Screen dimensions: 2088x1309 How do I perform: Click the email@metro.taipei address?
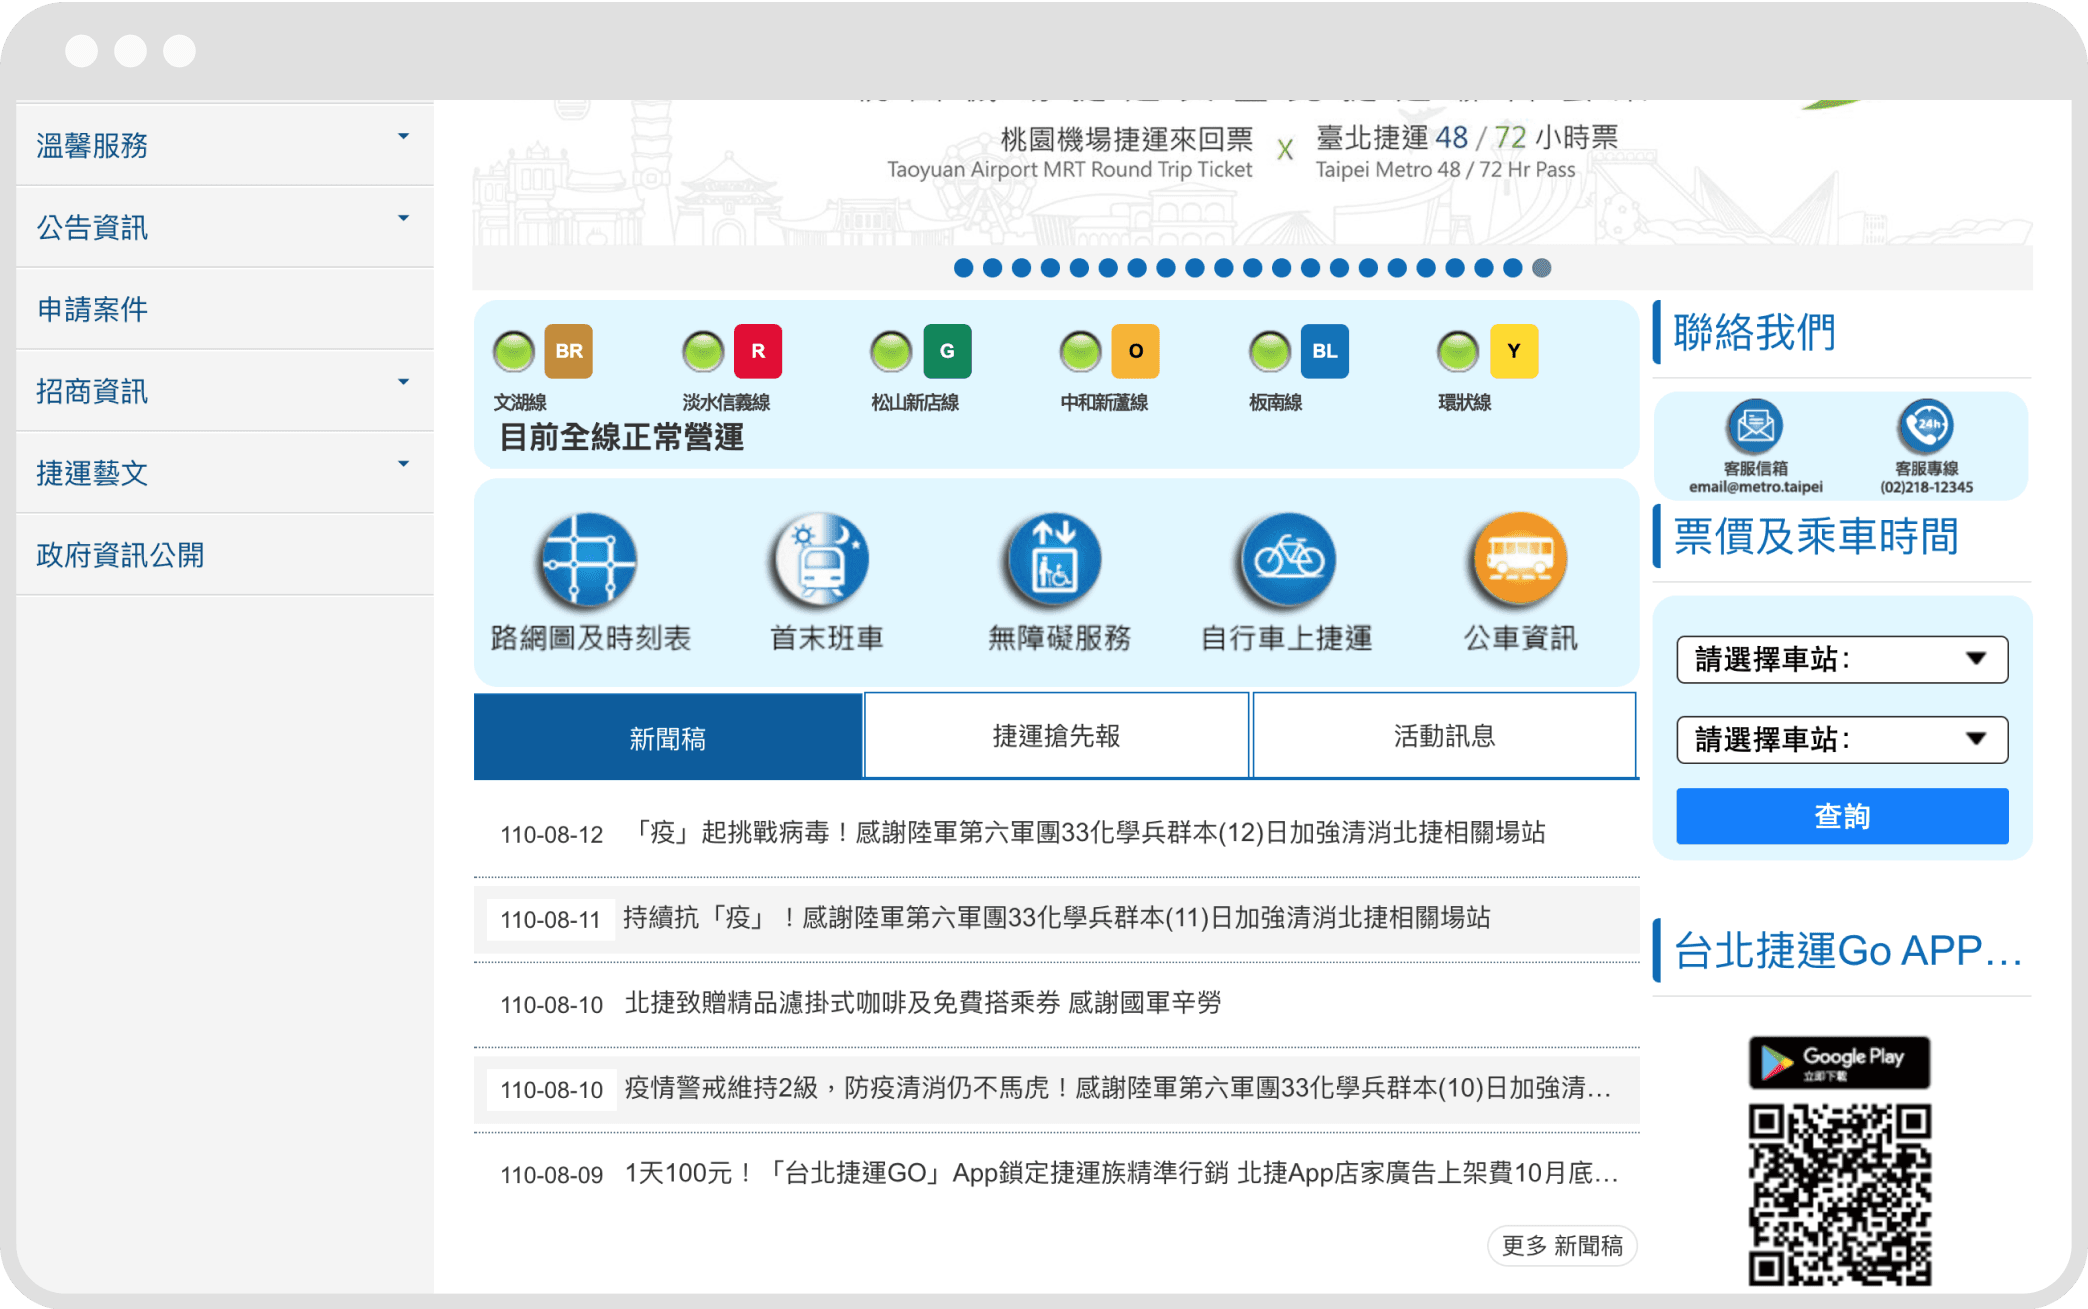(1756, 487)
